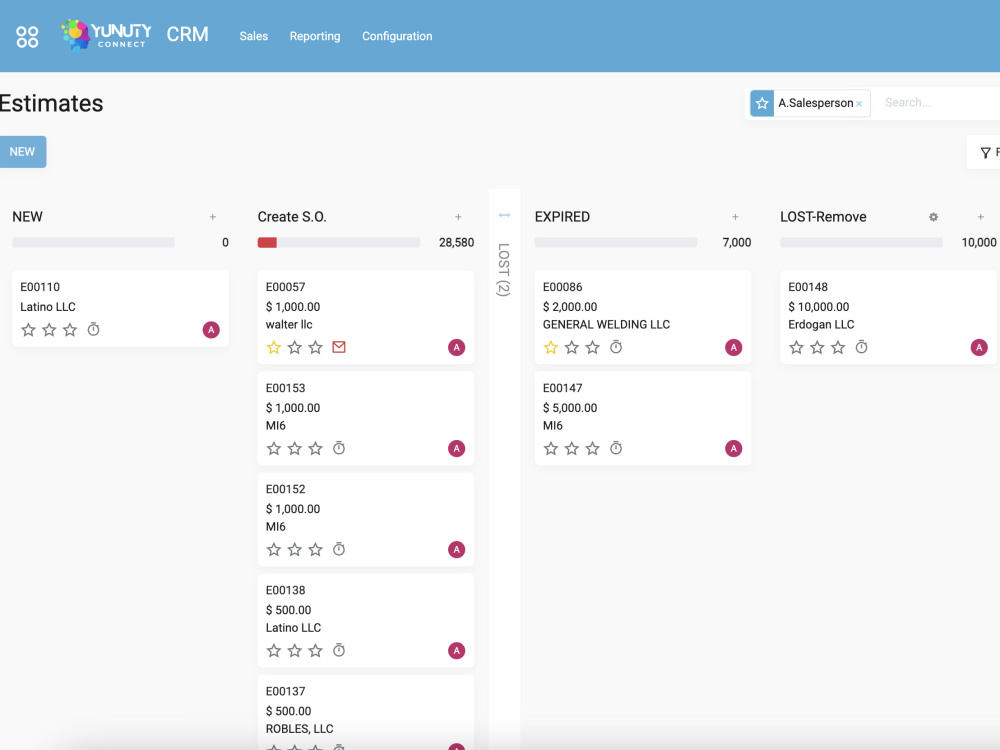Click the blue NEW button
Viewport: 1000px width, 750px height.
(x=22, y=152)
